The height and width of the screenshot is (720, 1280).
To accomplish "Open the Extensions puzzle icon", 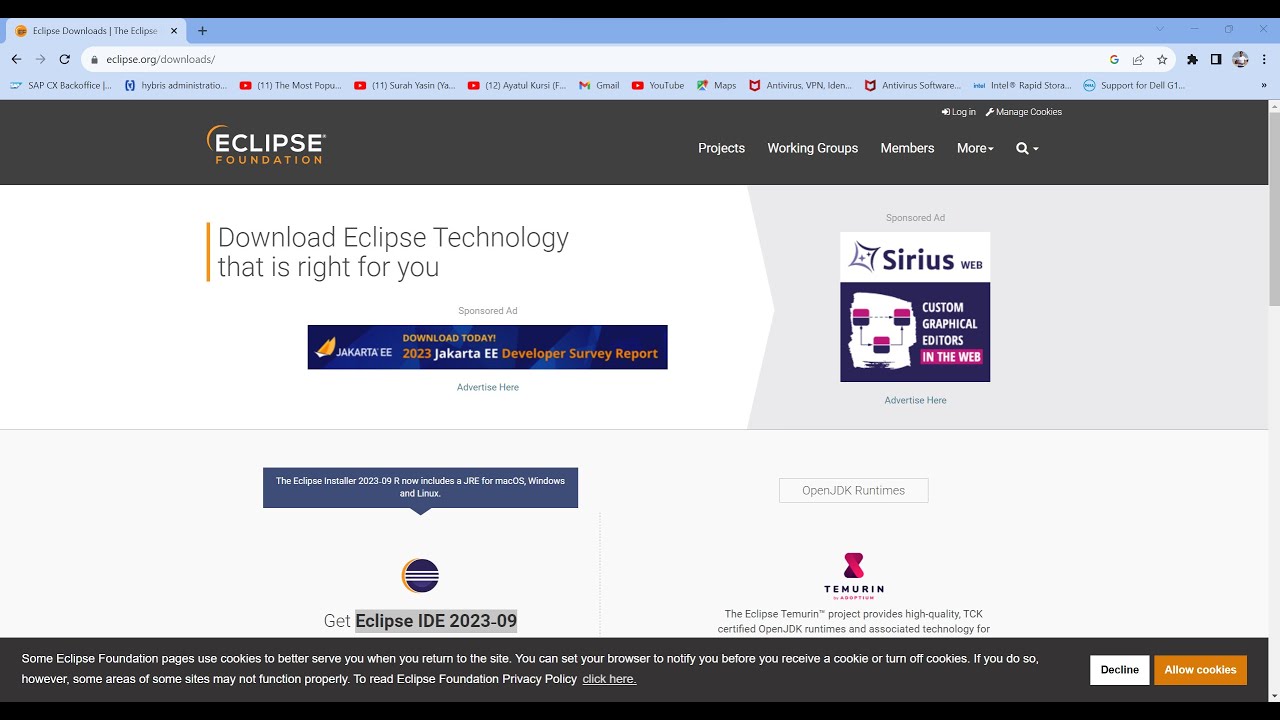I will (1192, 59).
